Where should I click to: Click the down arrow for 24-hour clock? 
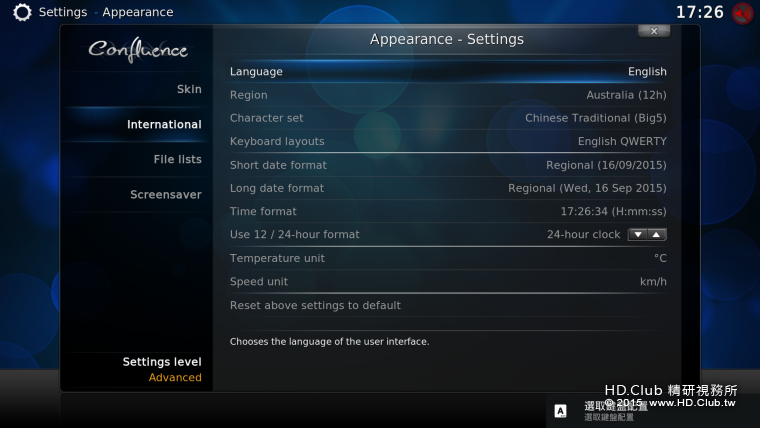coord(638,235)
